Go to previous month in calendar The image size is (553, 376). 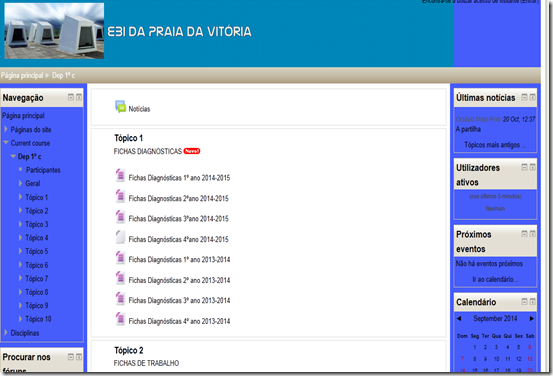point(459,319)
